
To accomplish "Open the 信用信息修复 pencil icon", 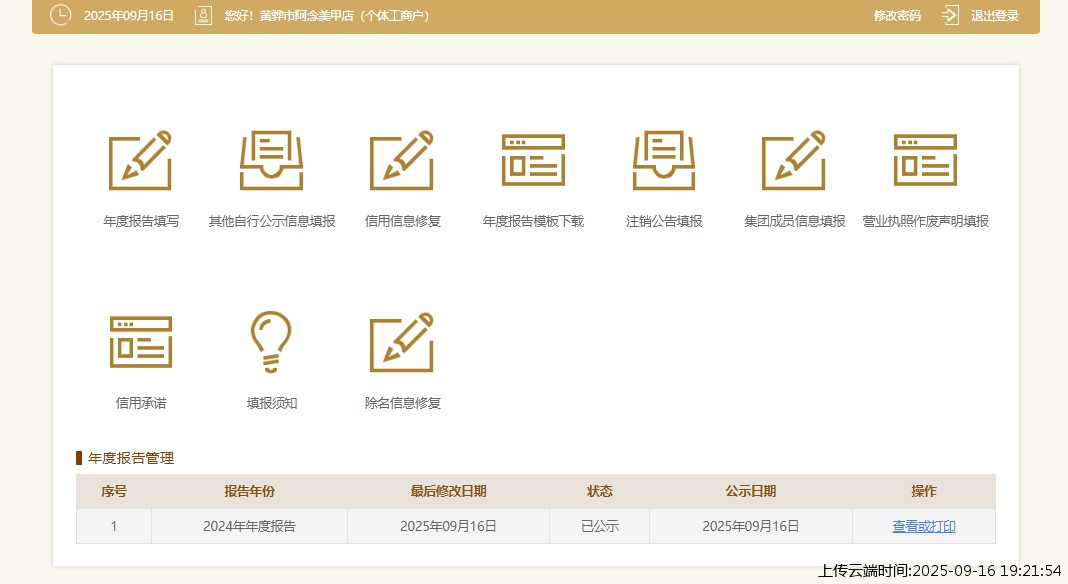I will [402, 160].
